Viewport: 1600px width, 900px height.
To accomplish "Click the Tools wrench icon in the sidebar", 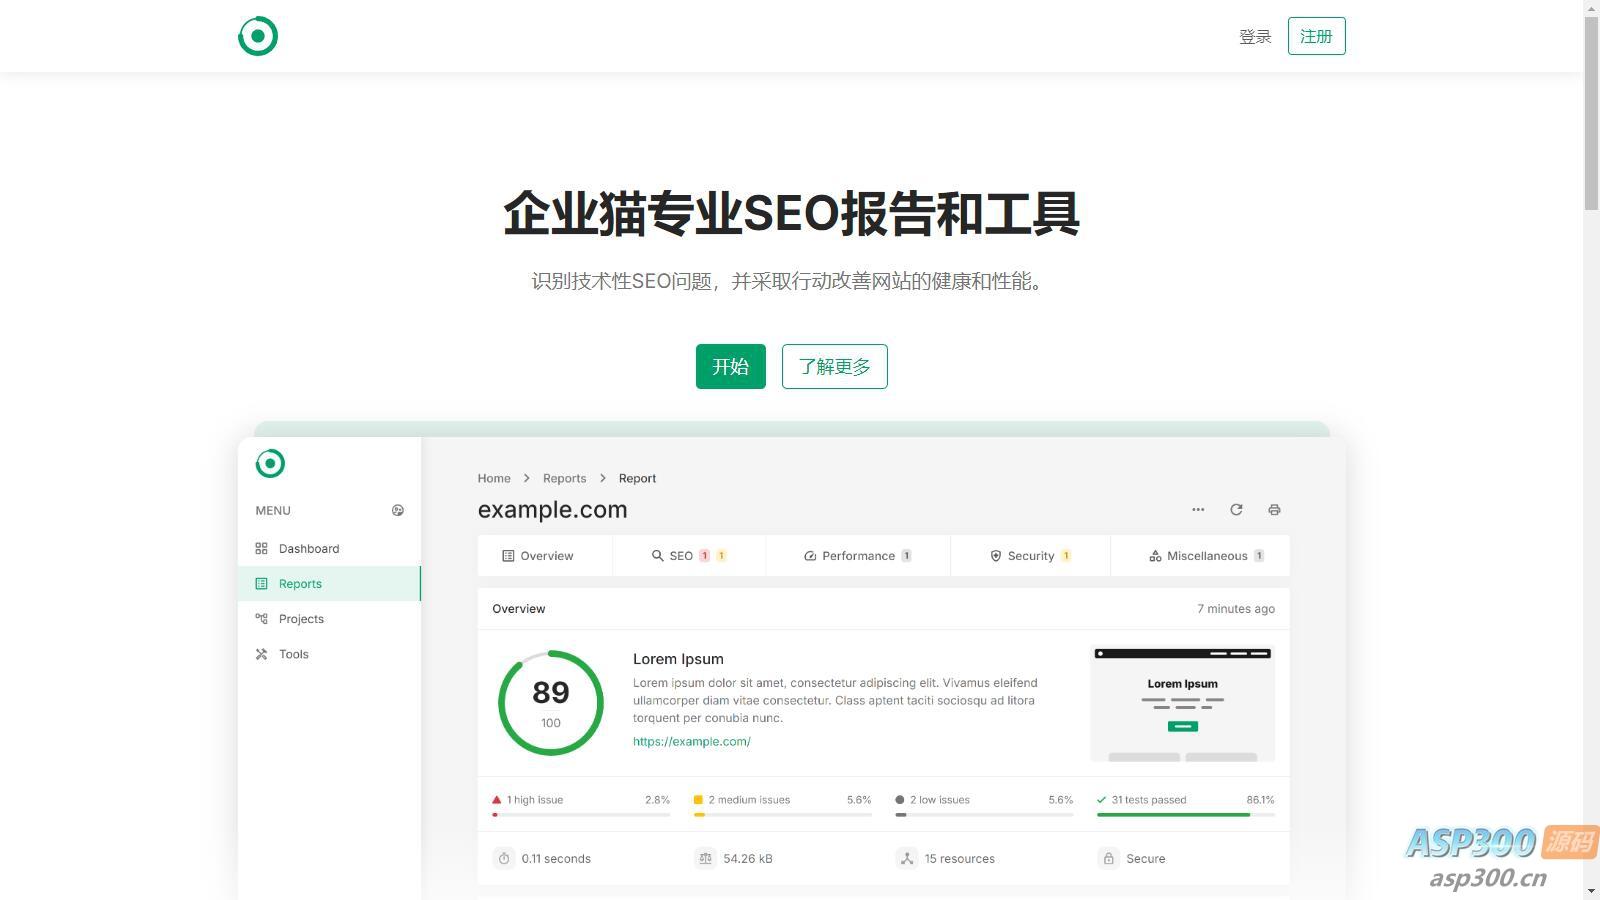I will pyautogui.click(x=262, y=654).
